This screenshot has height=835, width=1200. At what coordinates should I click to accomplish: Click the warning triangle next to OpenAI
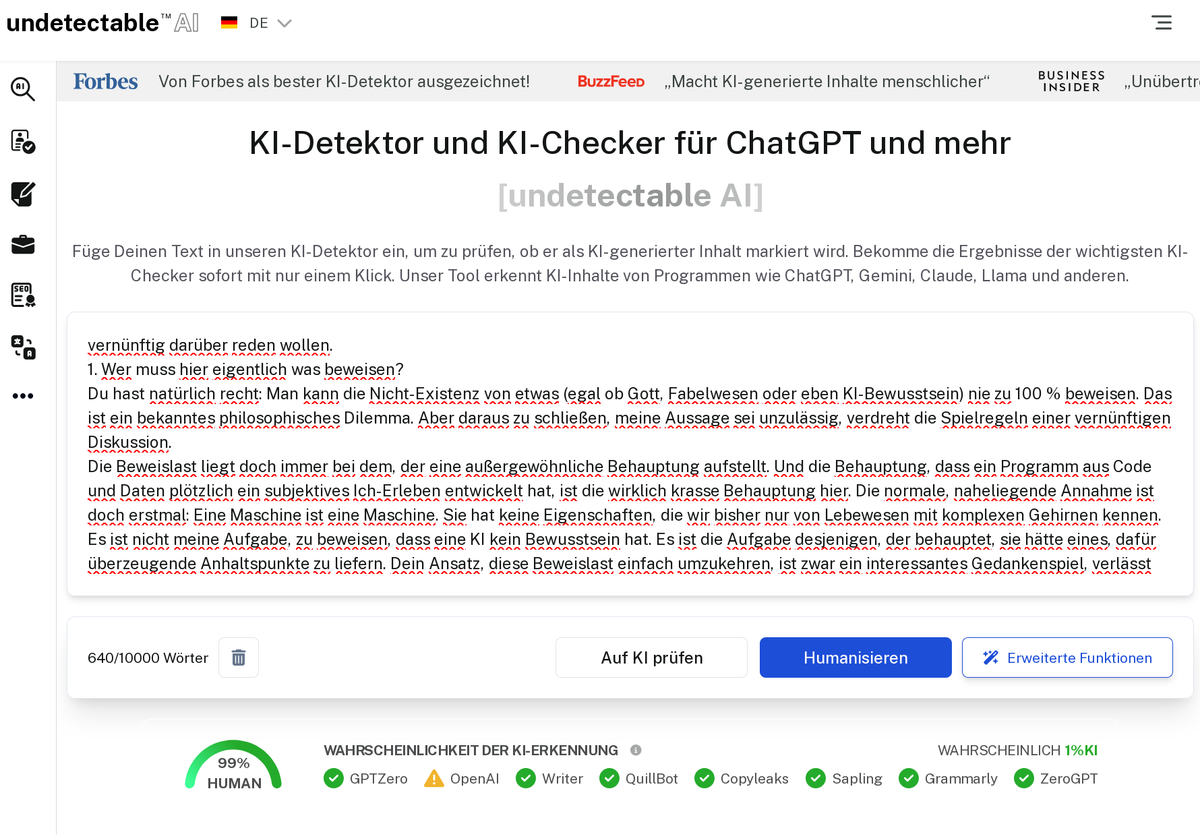434,778
